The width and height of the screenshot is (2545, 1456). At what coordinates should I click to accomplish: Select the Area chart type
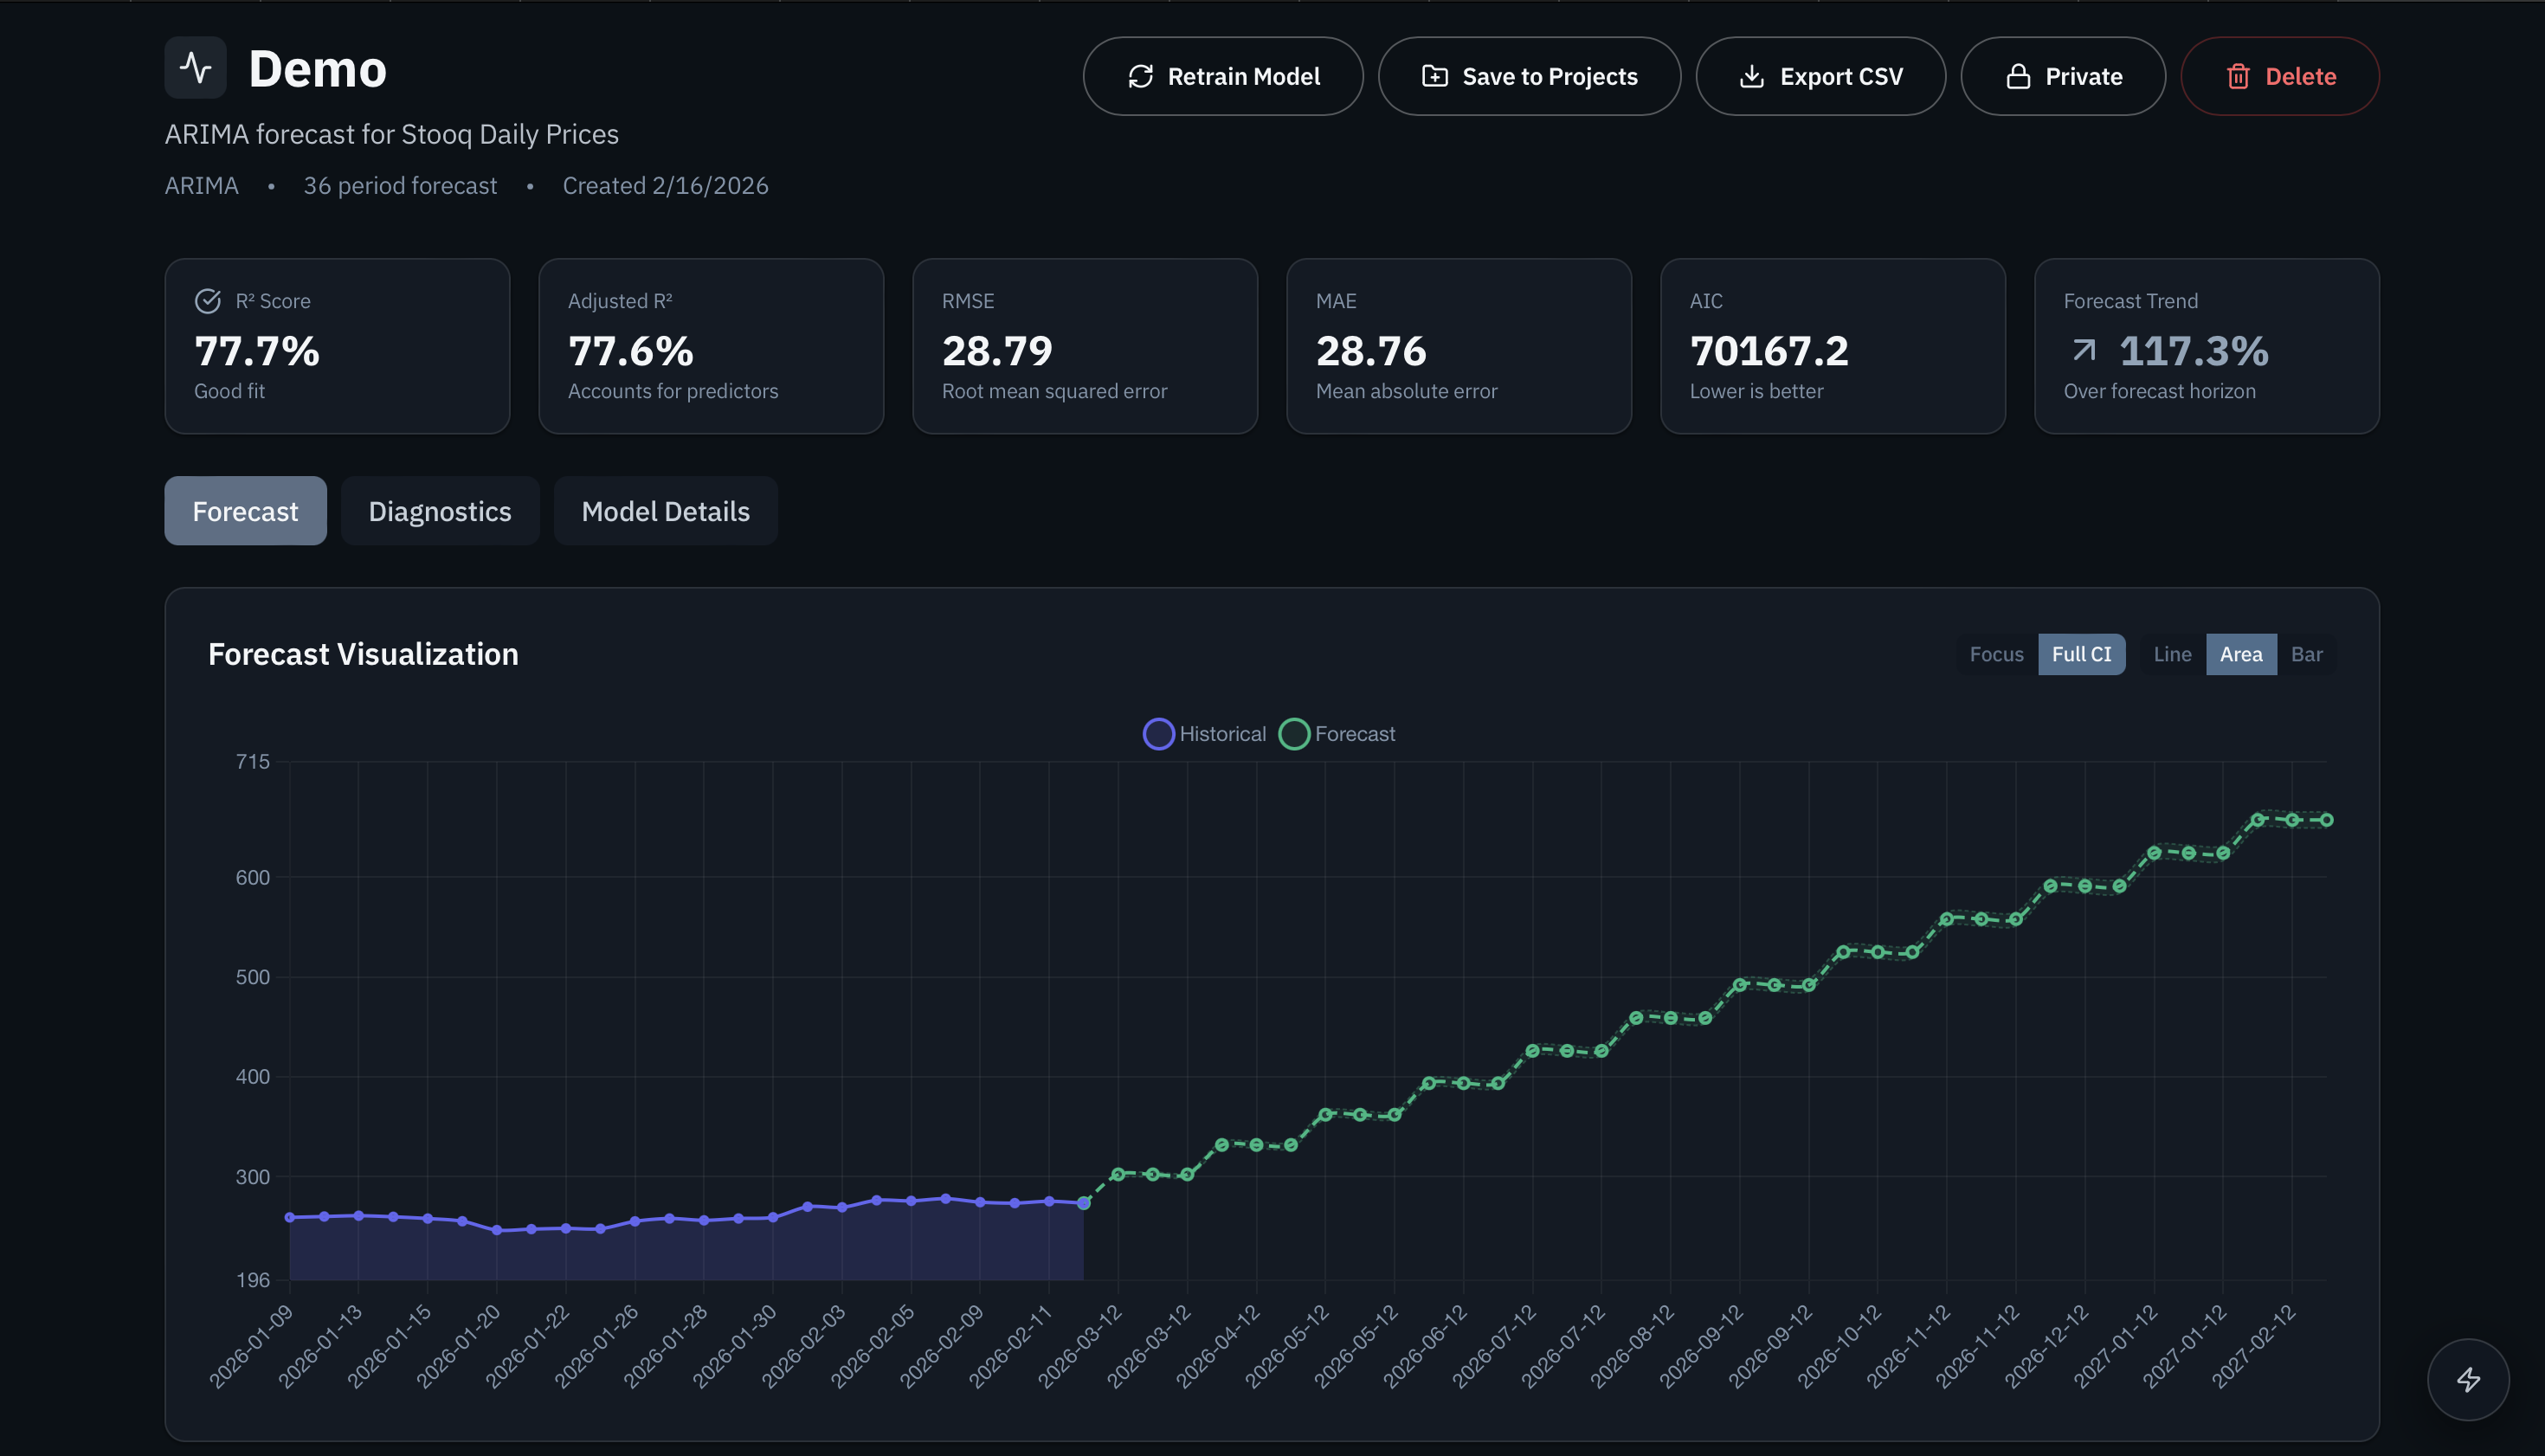coord(2240,654)
